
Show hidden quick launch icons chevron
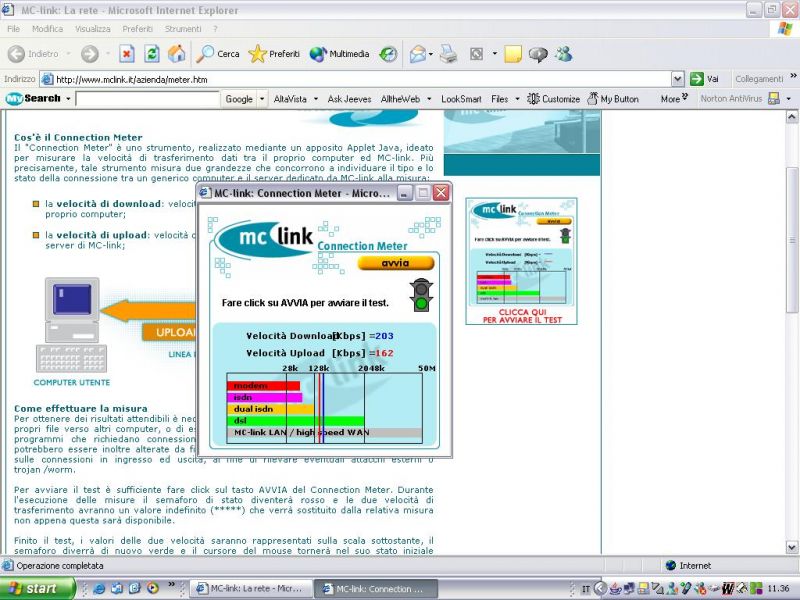[171, 585]
